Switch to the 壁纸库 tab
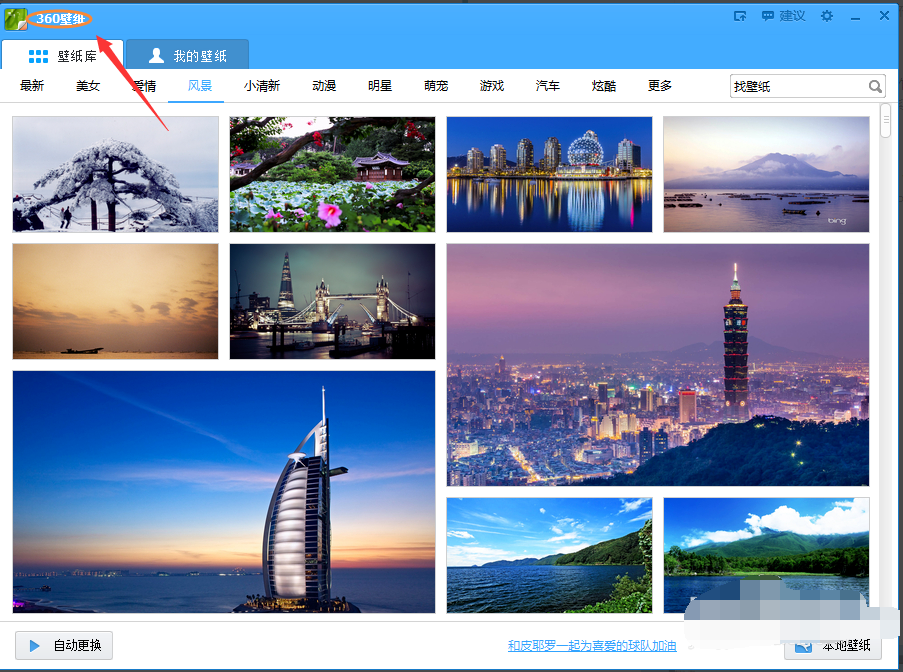The height and width of the screenshot is (672, 903). [x=62, y=56]
